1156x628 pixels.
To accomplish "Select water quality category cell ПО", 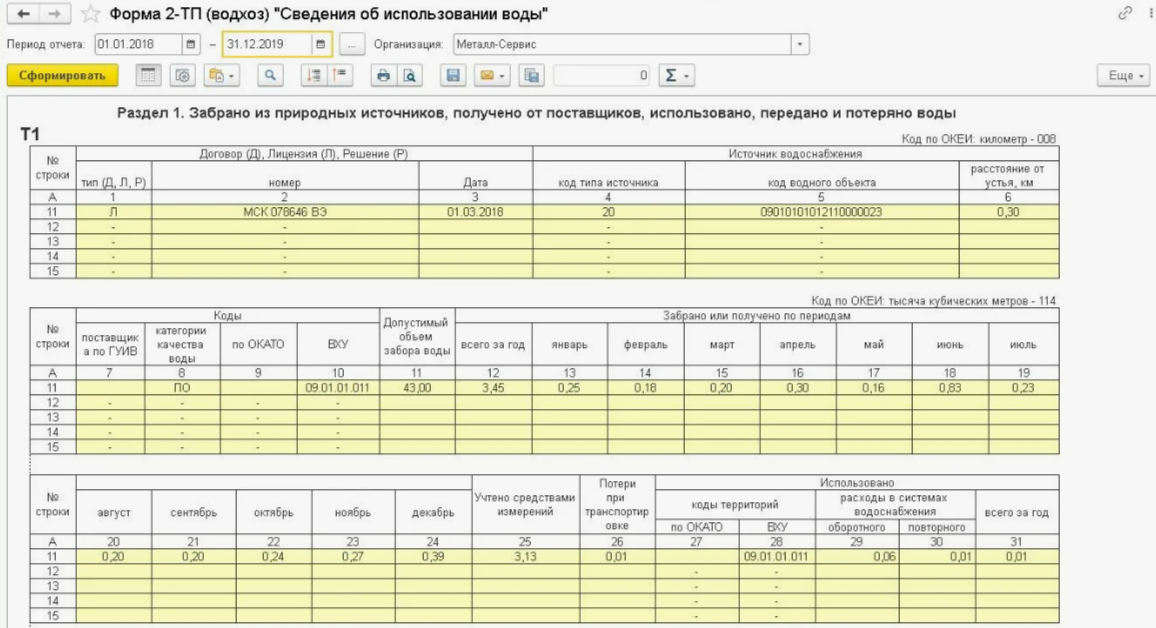I will [182, 388].
